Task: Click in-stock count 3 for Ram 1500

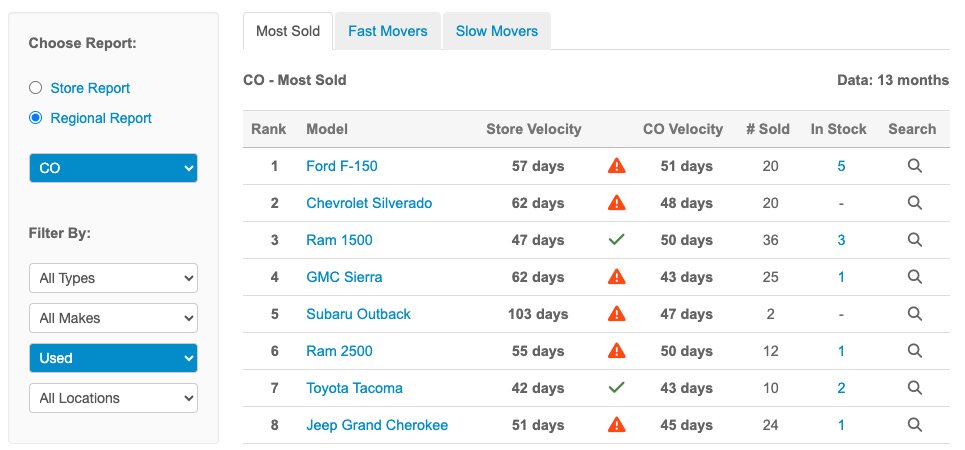Action: (x=841, y=240)
